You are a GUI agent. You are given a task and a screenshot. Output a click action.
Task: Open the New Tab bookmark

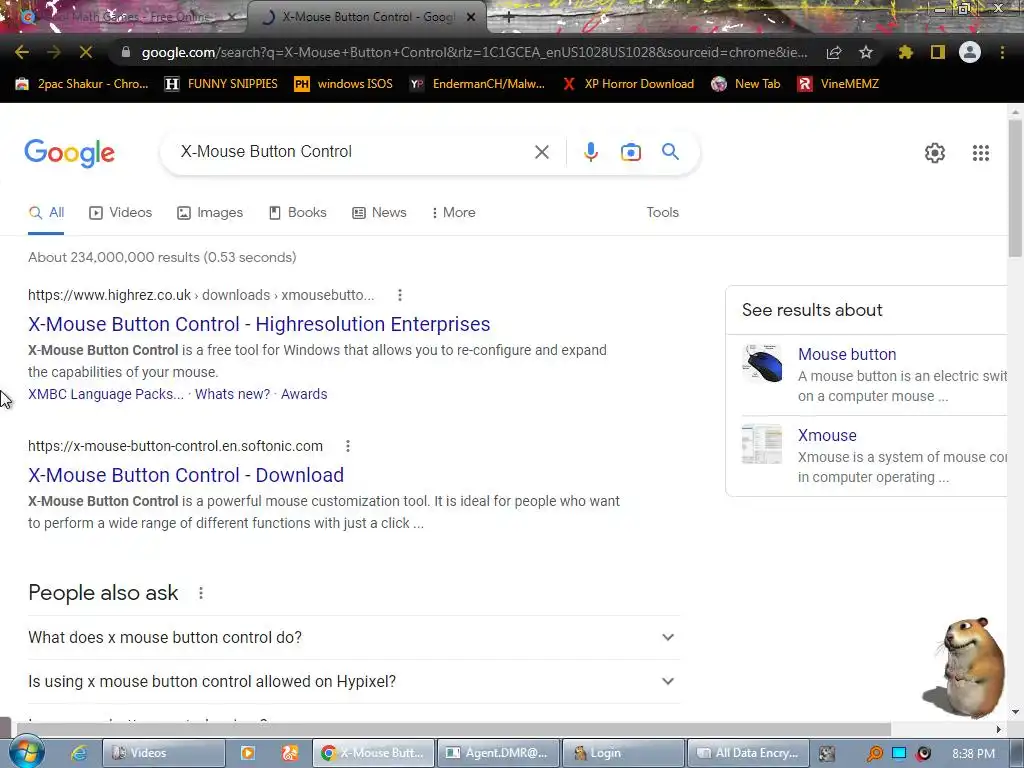tap(746, 84)
